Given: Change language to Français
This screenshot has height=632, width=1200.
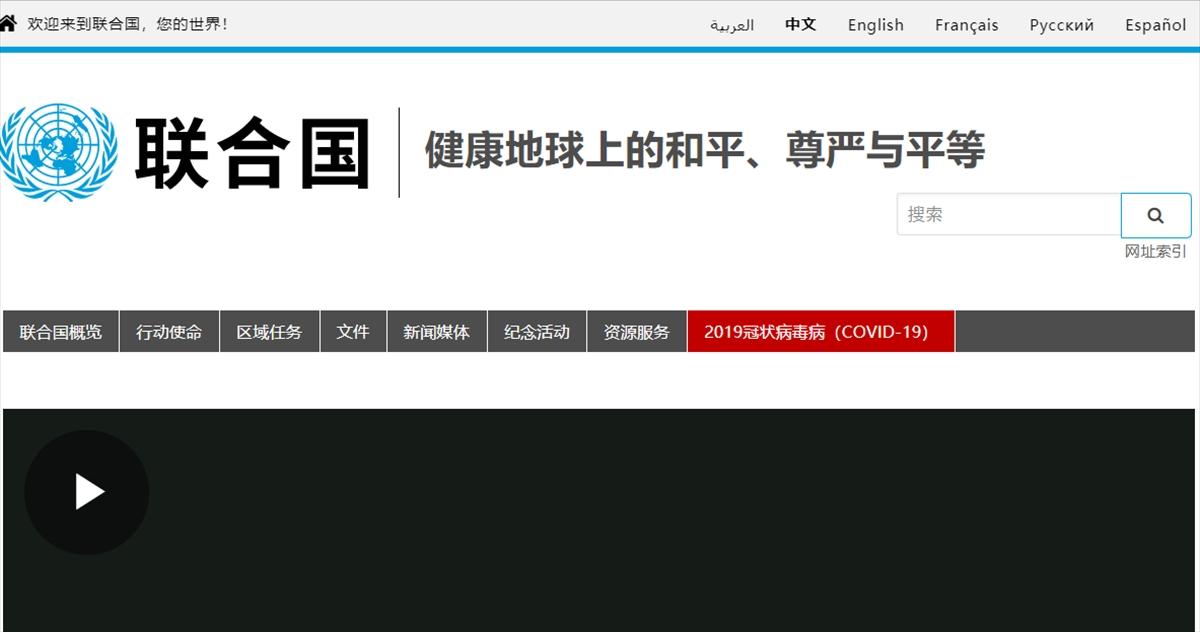Looking at the screenshot, I should coord(966,25).
